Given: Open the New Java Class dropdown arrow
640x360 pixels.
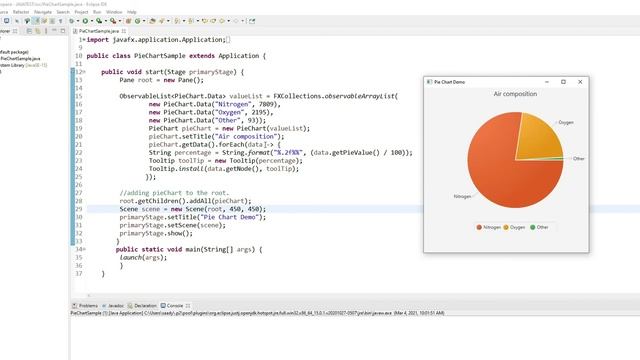Looking at the screenshot, I should coord(144,21).
